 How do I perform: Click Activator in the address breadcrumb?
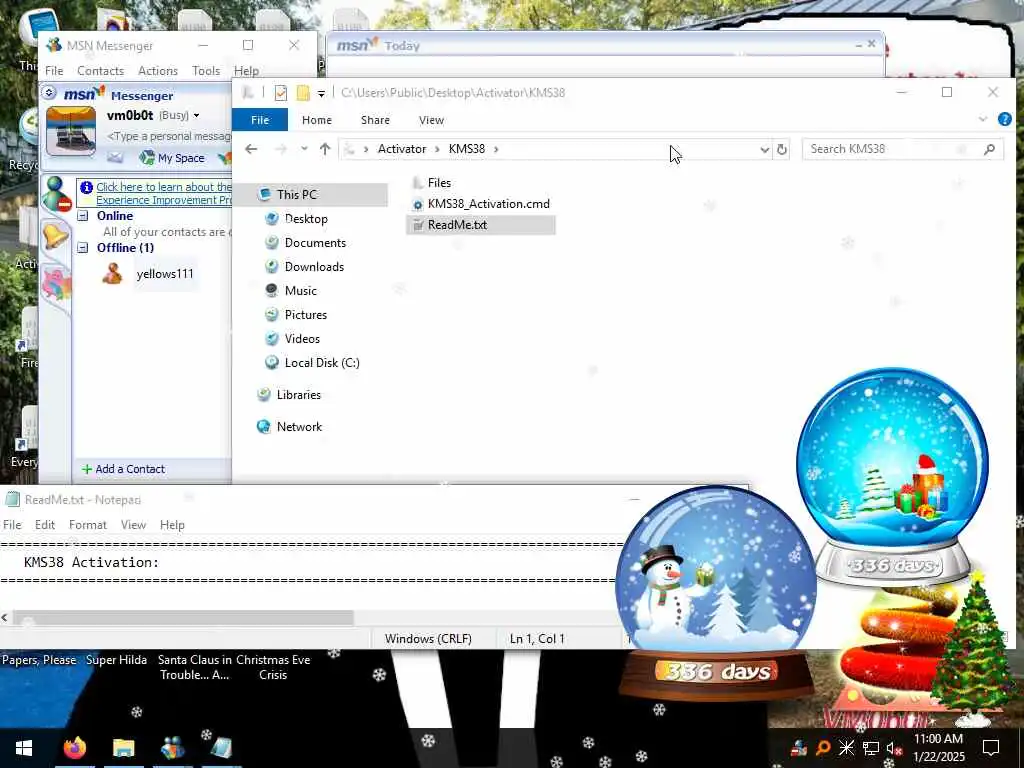click(x=402, y=149)
